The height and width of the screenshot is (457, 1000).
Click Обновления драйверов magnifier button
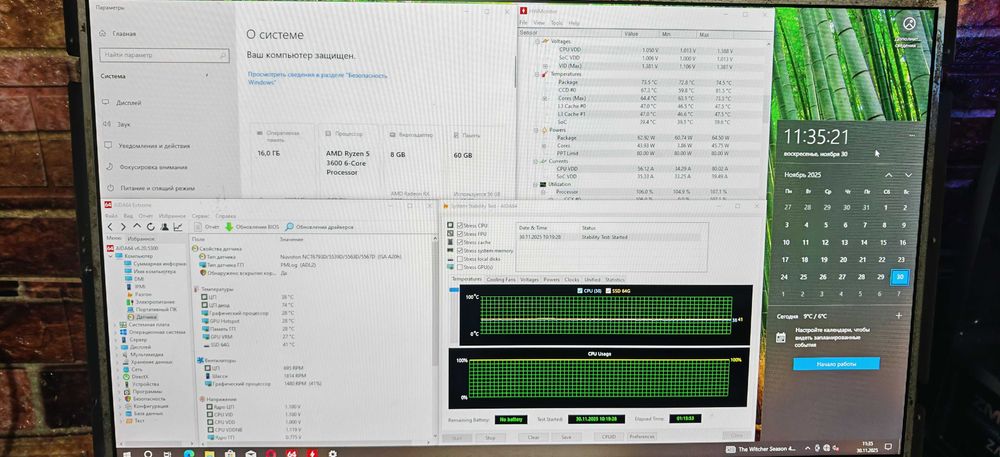coord(320,227)
